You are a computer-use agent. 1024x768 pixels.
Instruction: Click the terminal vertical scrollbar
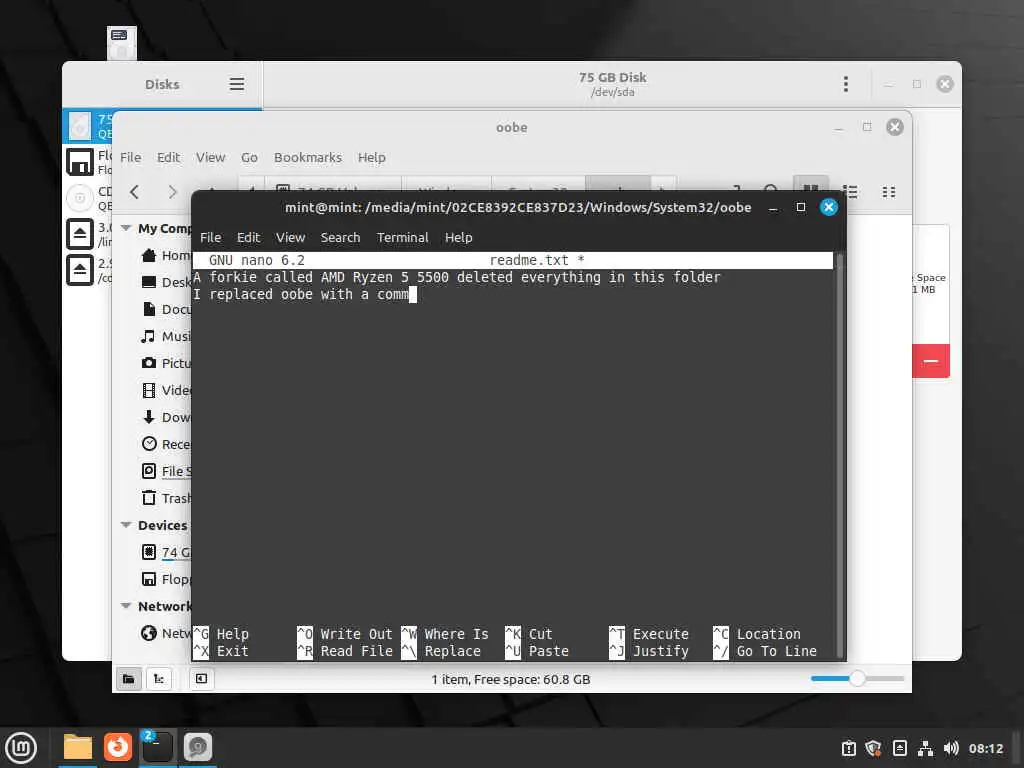(840, 455)
